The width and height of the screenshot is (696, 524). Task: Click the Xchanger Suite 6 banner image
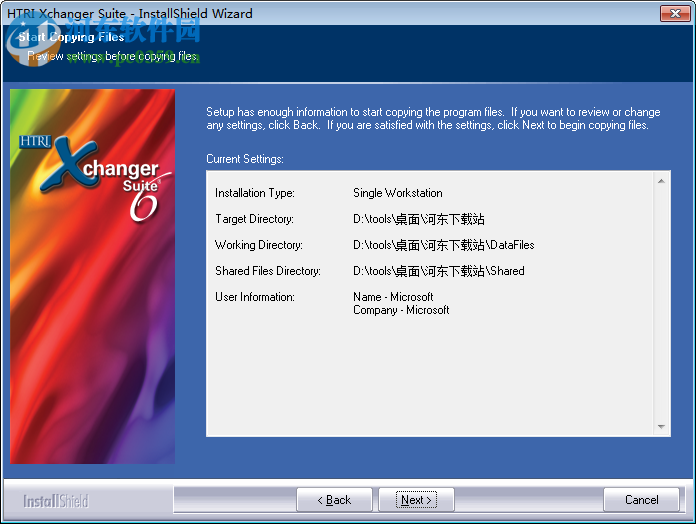click(x=92, y=276)
